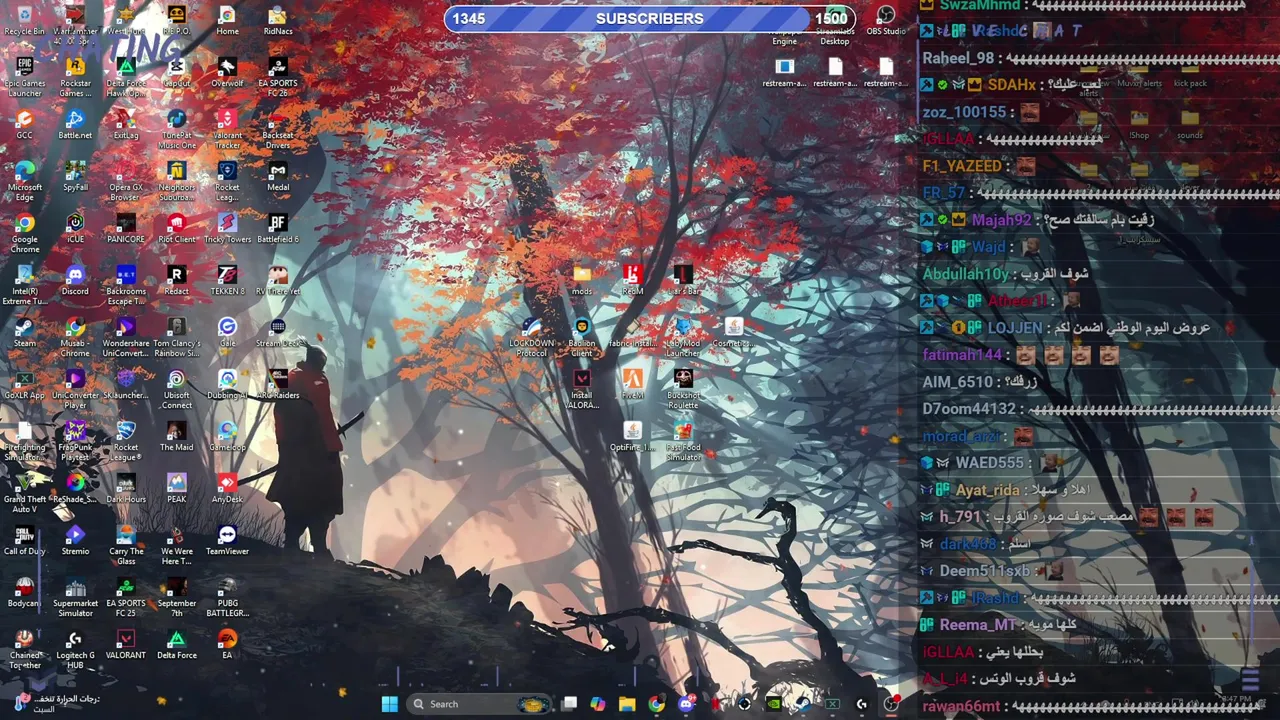Screen dimensions: 1280x720
Task: Select The Maid desktop icon
Action: point(177,437)
